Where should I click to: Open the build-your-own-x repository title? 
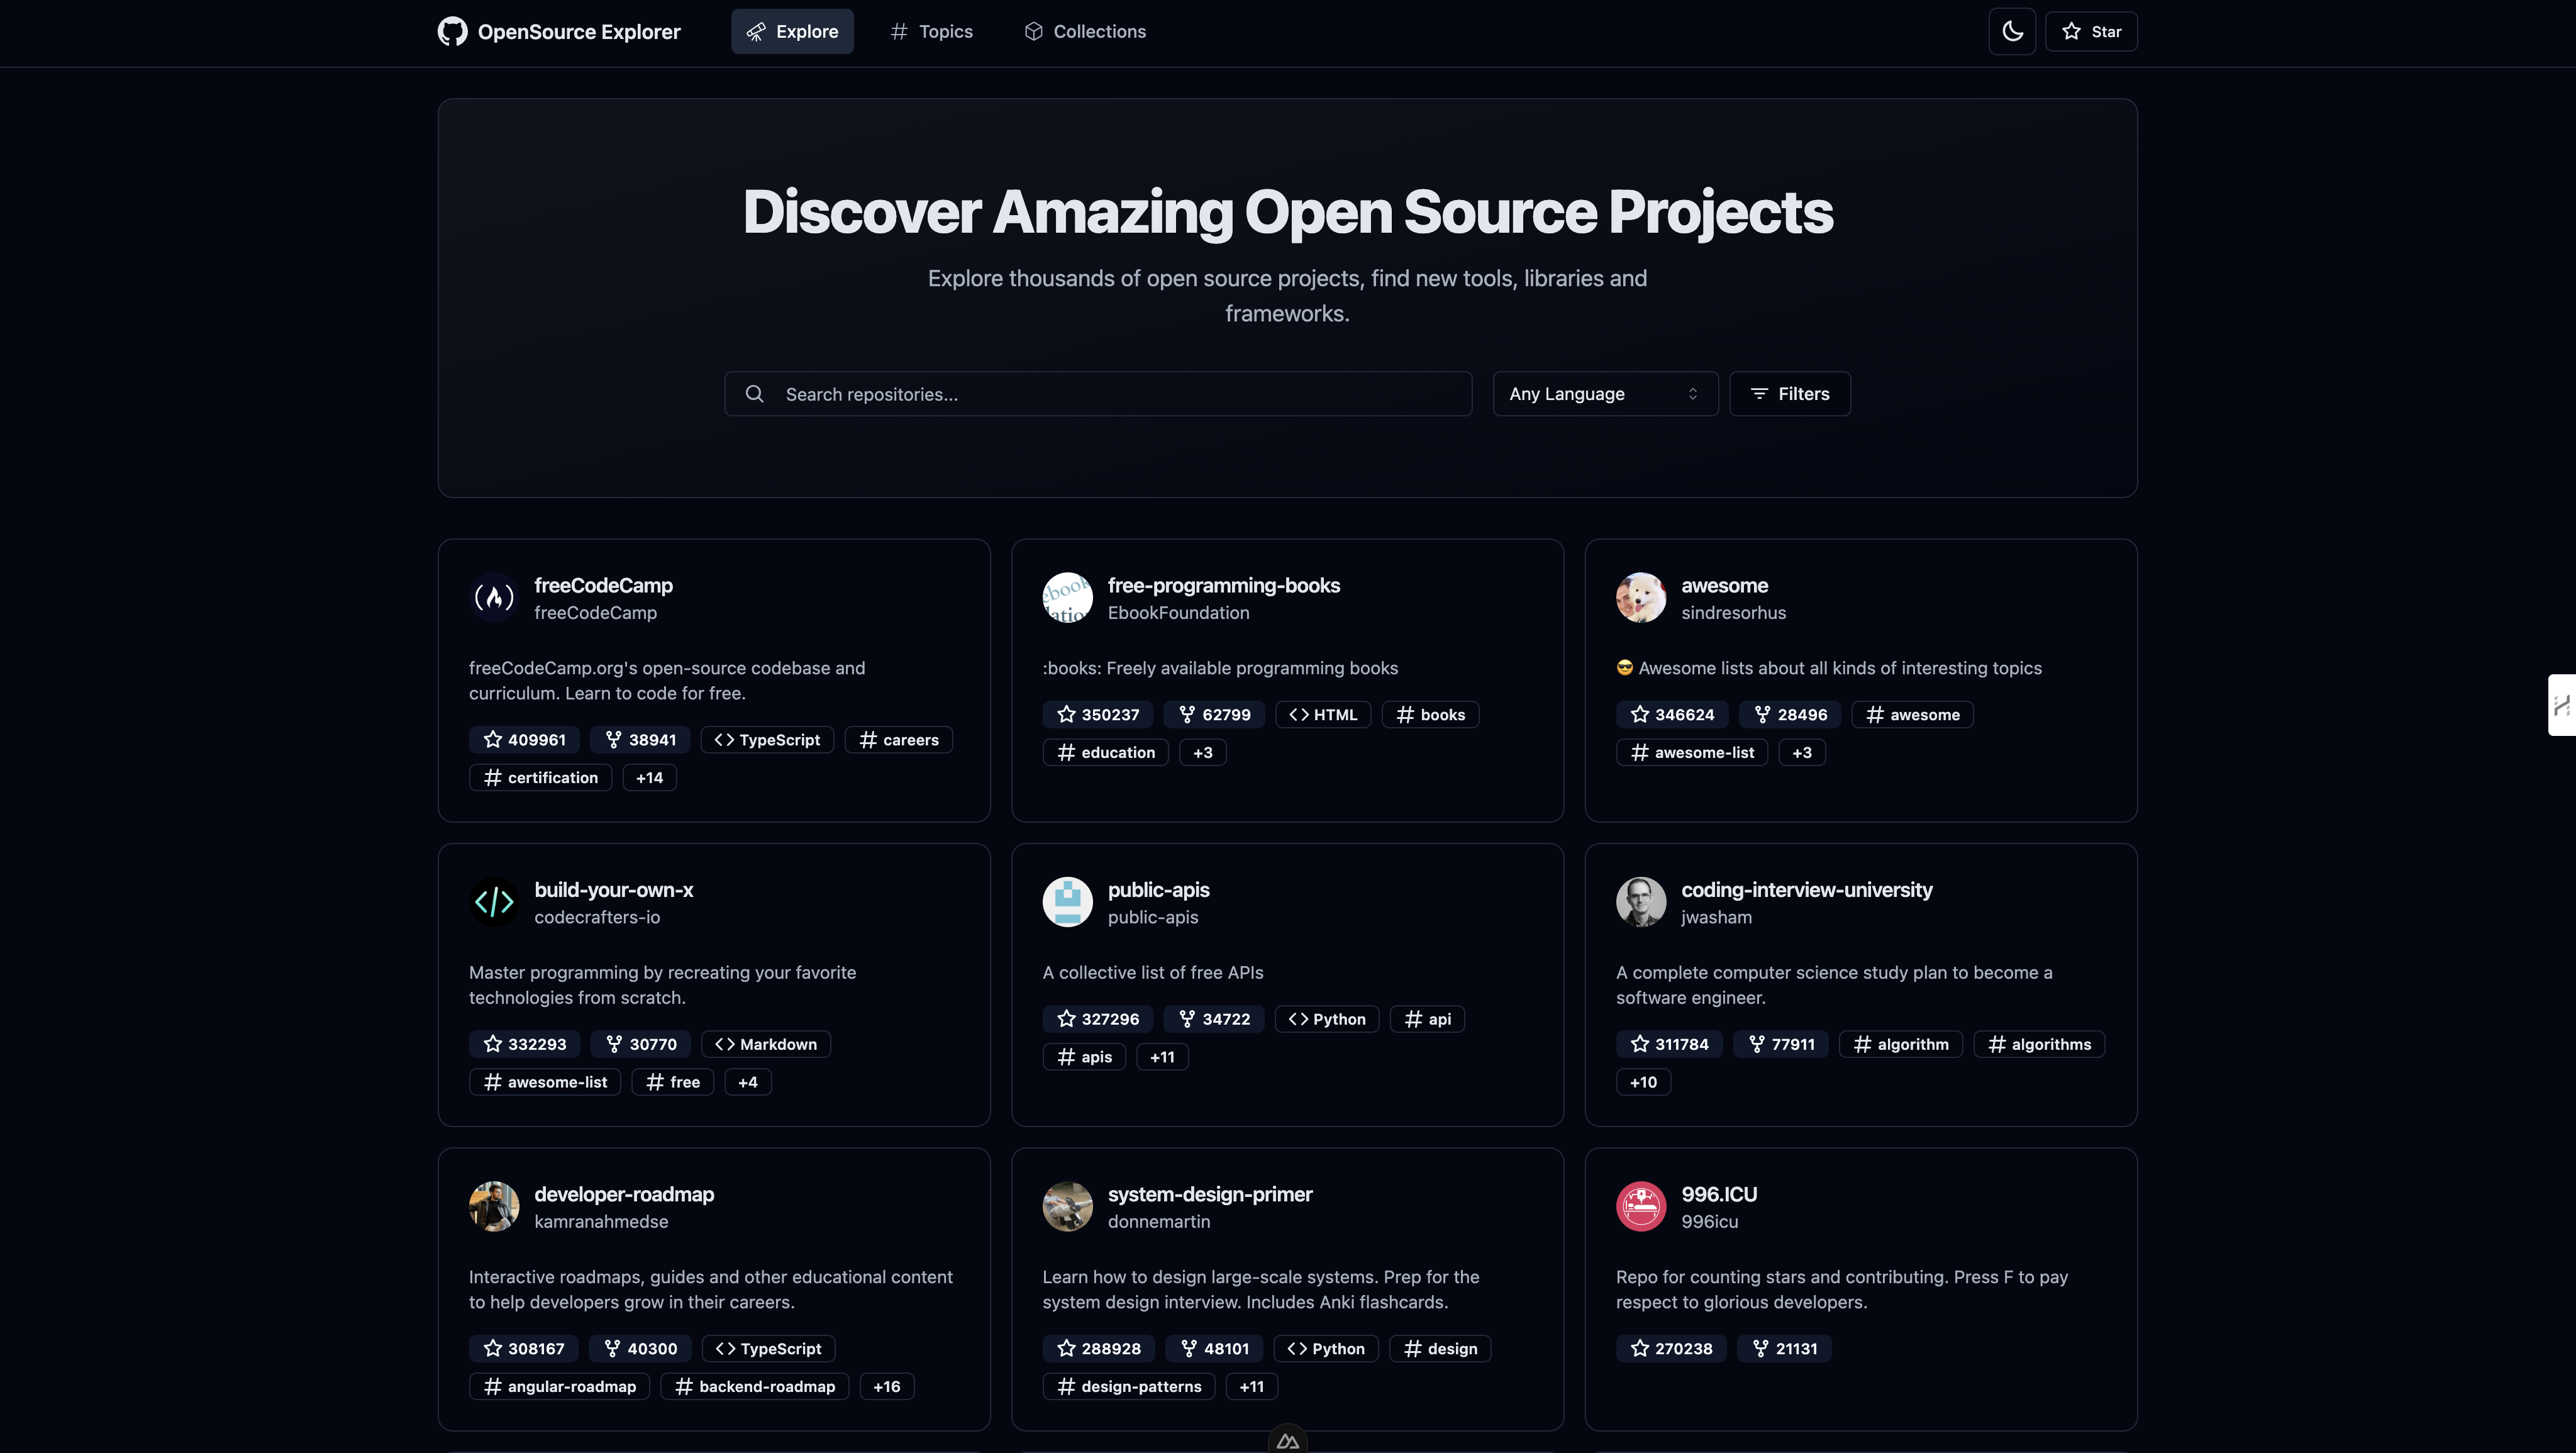pos(613,890)
